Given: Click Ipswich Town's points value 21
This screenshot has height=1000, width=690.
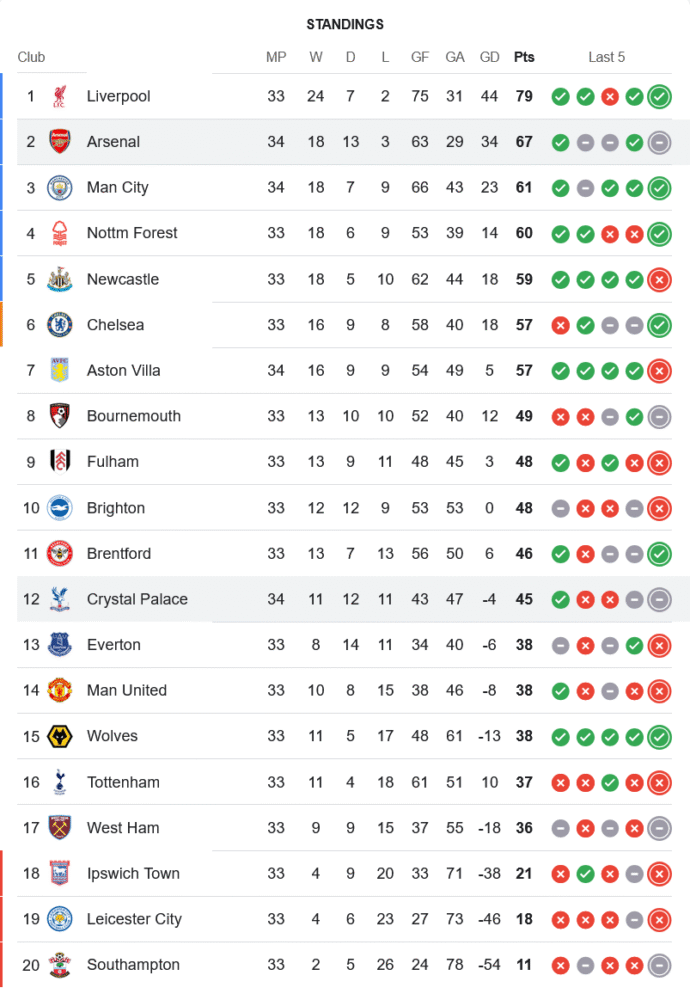Looking at the screenshot, I should 524,874.
